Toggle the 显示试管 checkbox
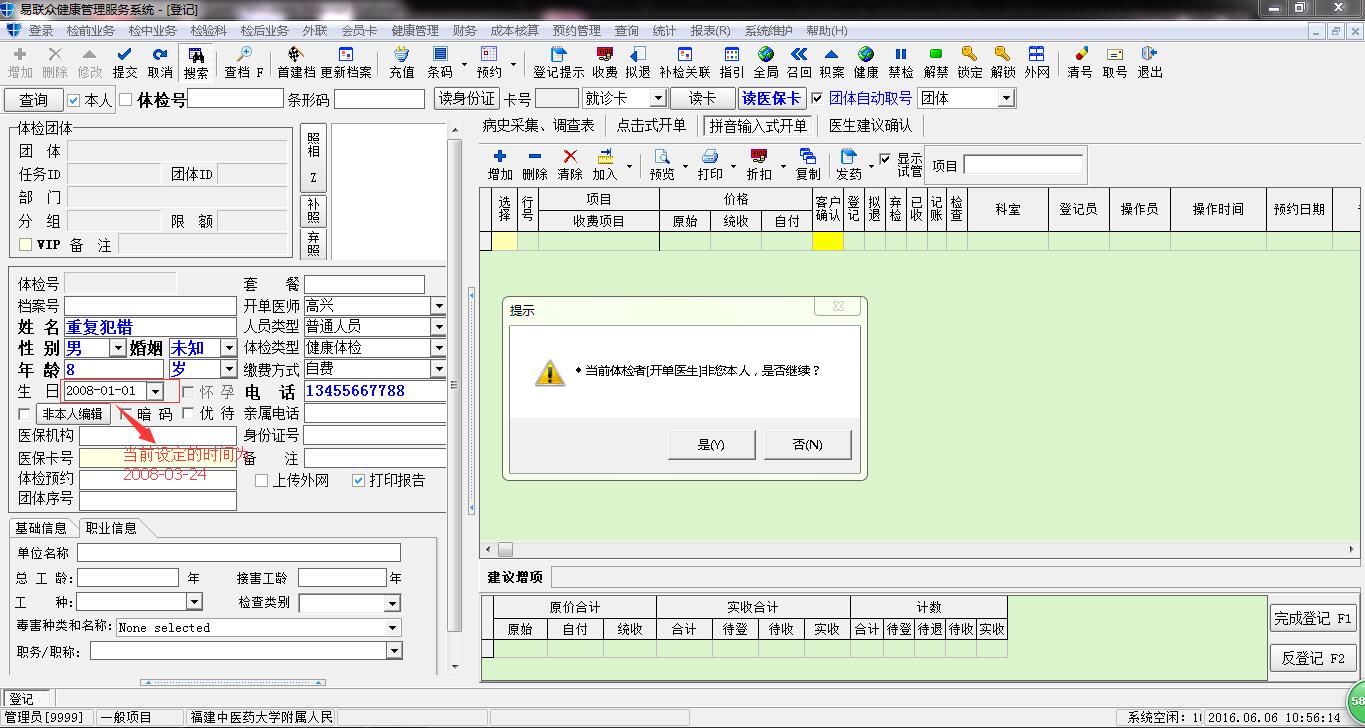This screenshot has width=1365, height=728. [x=884, y=159]
